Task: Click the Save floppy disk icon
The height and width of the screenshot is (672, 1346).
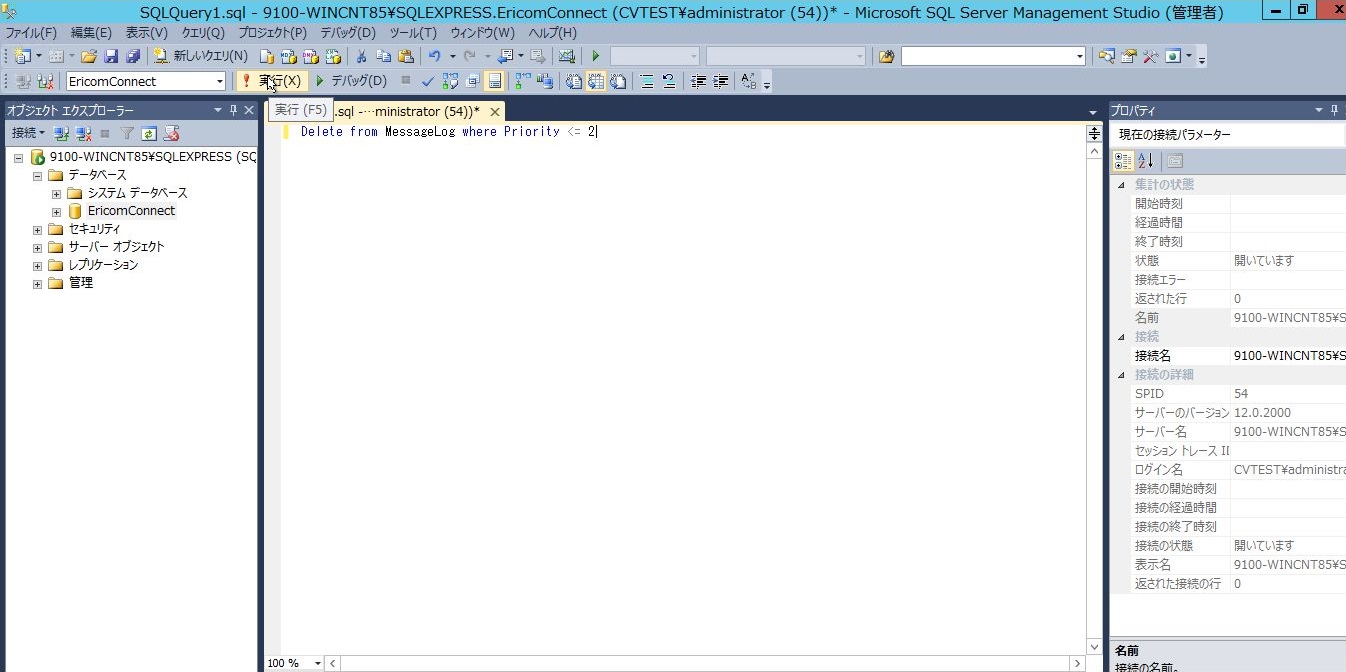Action: 111,56
